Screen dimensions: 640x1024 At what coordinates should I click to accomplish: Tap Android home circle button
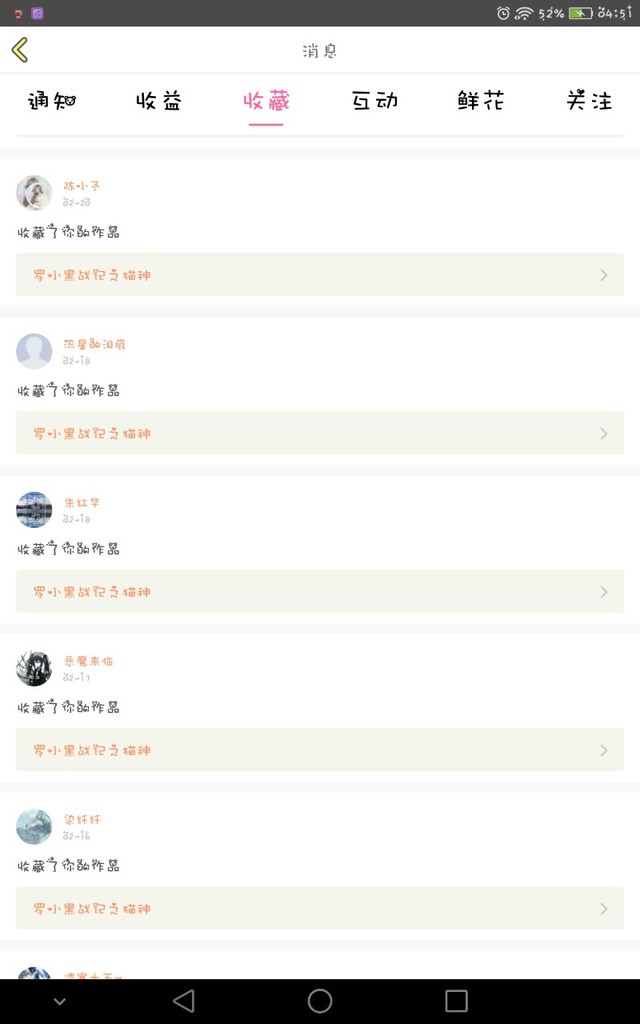pyautogui.click(x=320, y=1000)
